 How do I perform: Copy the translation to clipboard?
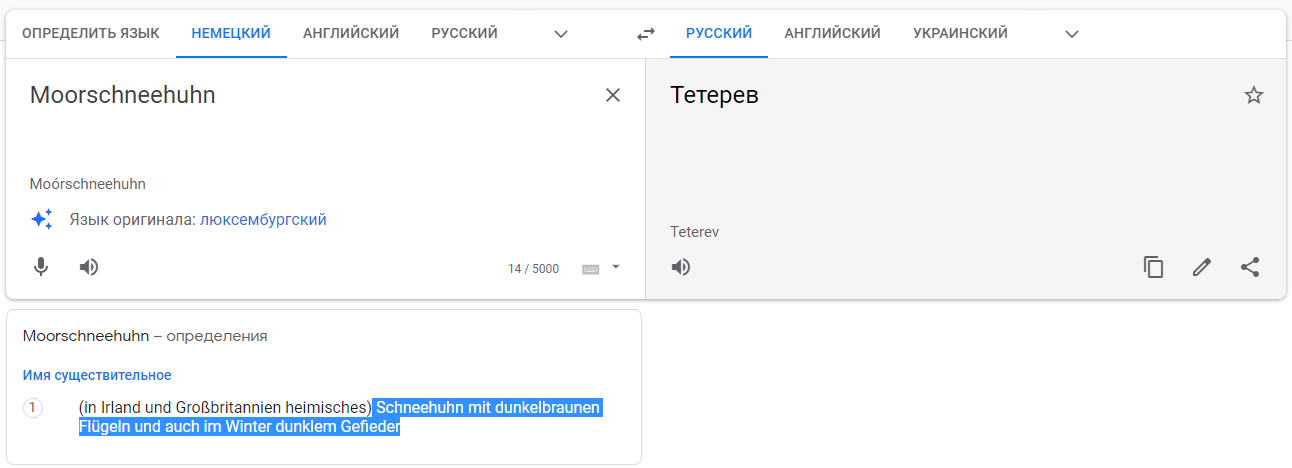coord(1154,267)
